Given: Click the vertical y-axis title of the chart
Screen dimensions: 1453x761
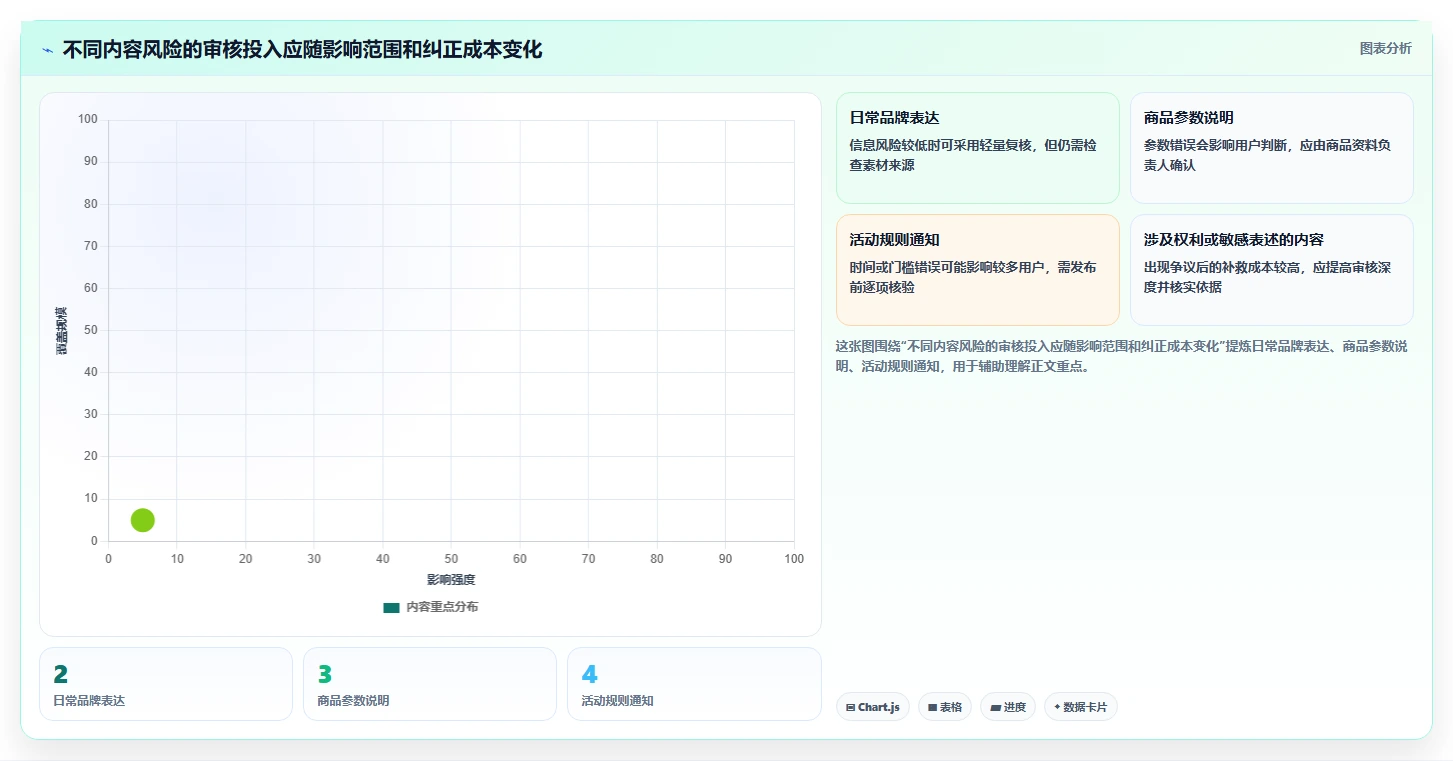Looking at the screenshot, I should click(61, 331).
